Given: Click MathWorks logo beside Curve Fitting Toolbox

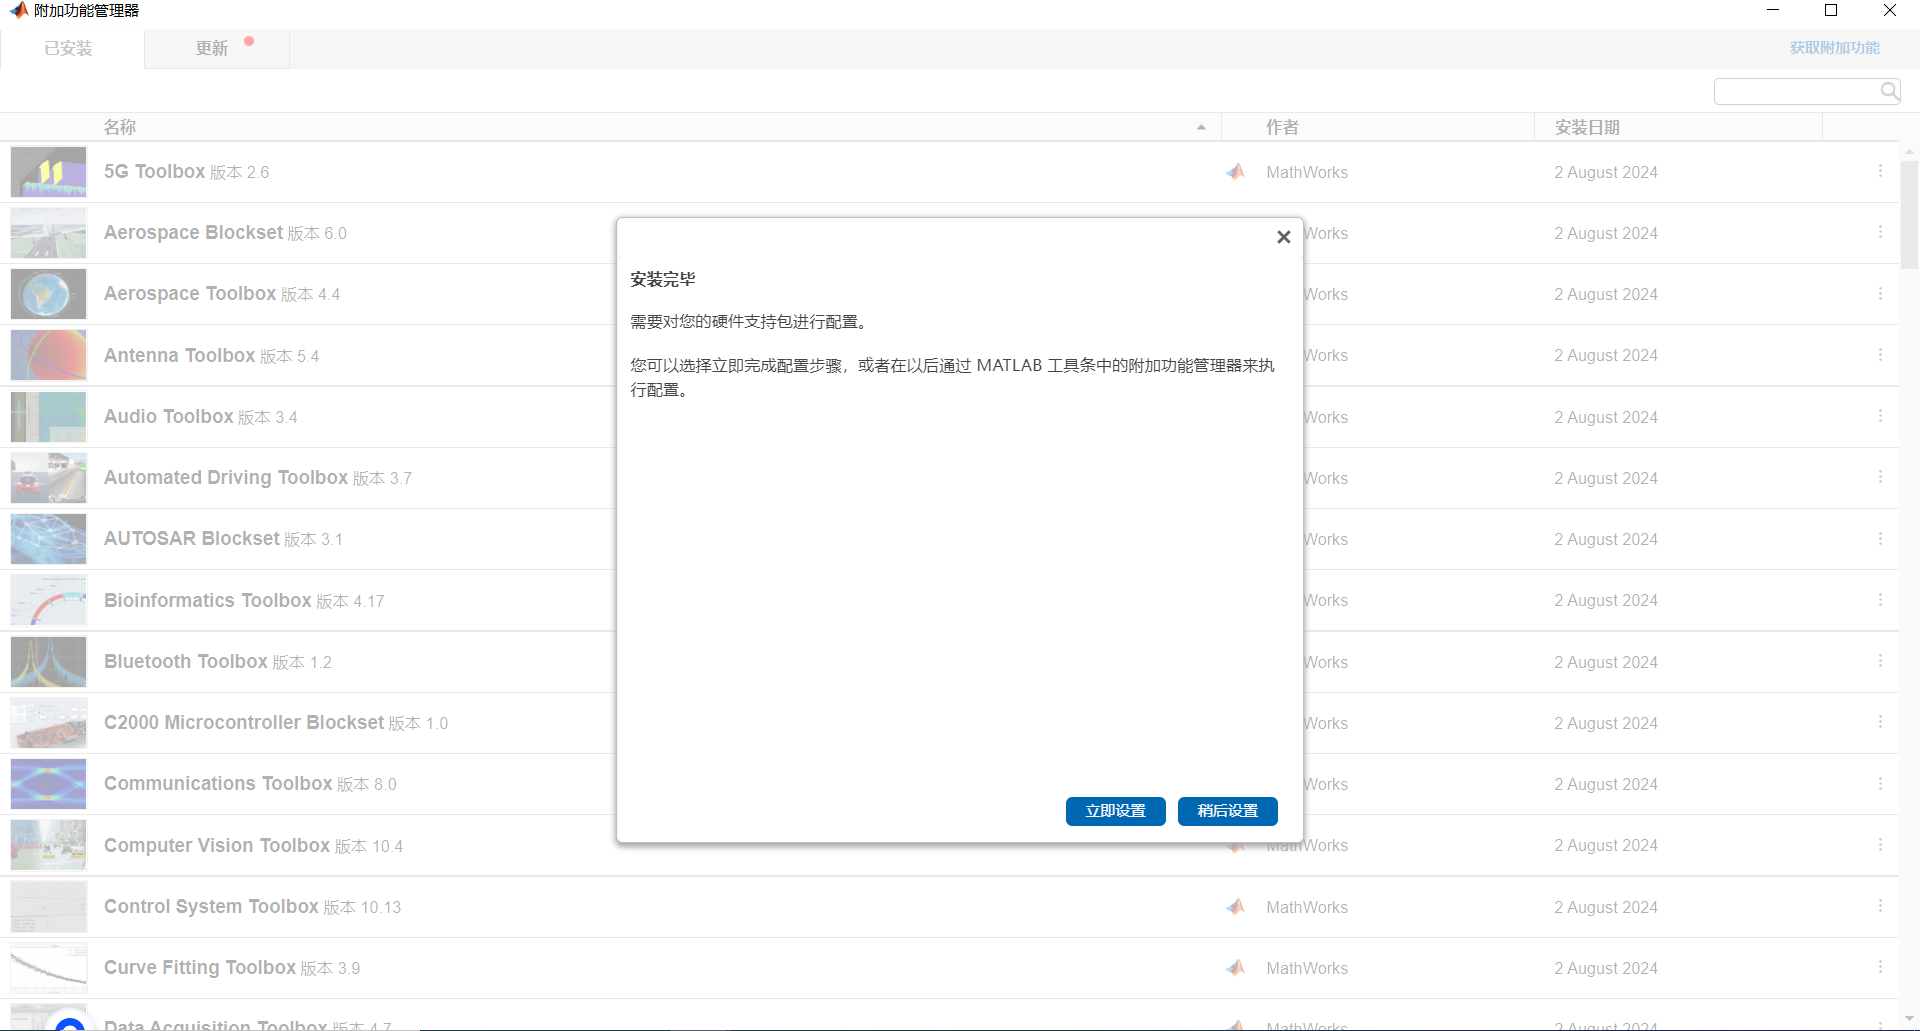Looking at the screenshot, I should 1236,968.
